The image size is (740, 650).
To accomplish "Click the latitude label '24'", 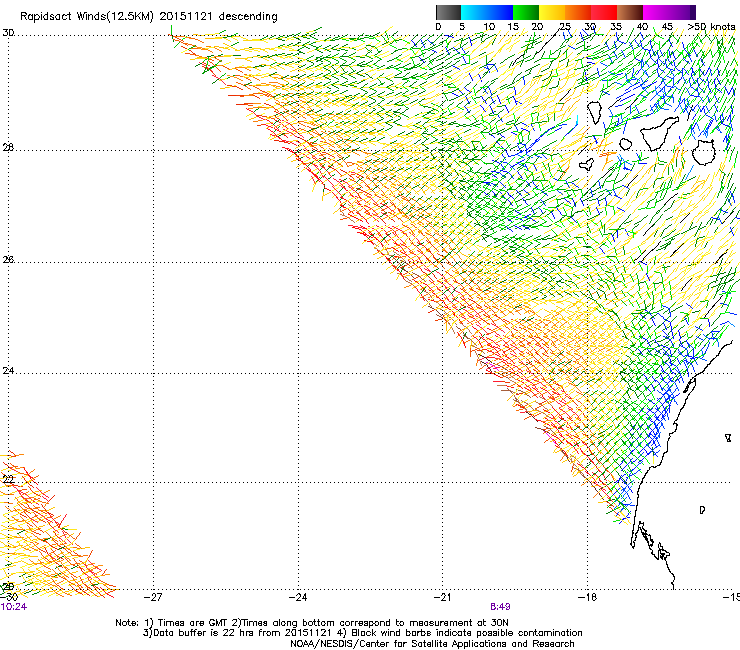I will point(8,371).
